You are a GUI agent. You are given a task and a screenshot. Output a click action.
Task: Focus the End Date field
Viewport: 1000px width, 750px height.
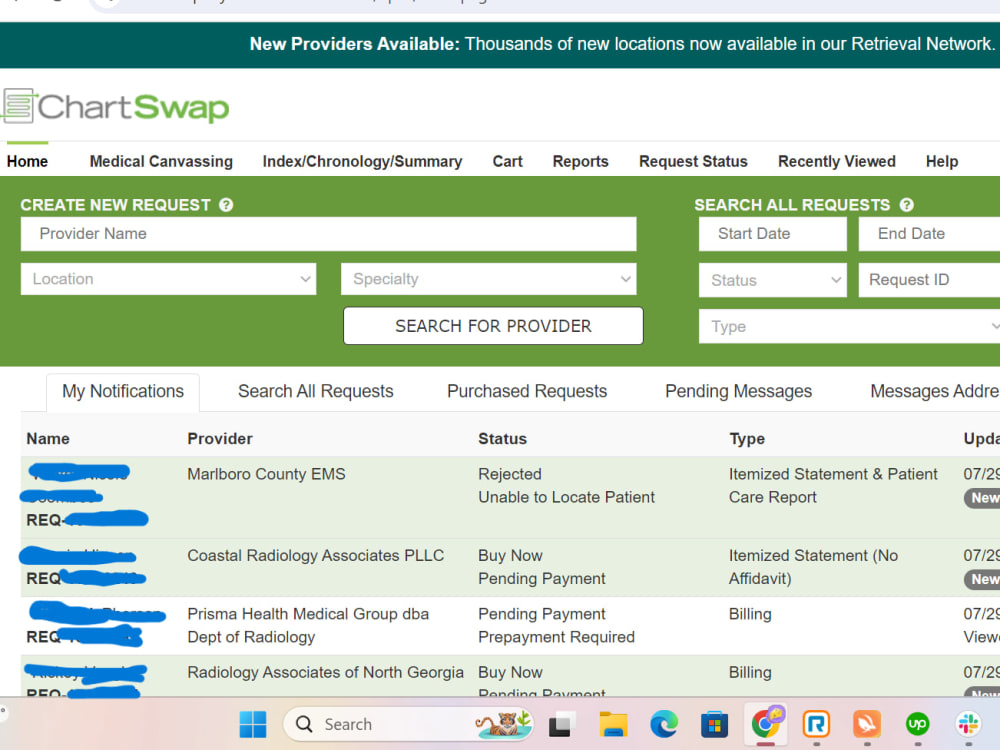(930, 234)
